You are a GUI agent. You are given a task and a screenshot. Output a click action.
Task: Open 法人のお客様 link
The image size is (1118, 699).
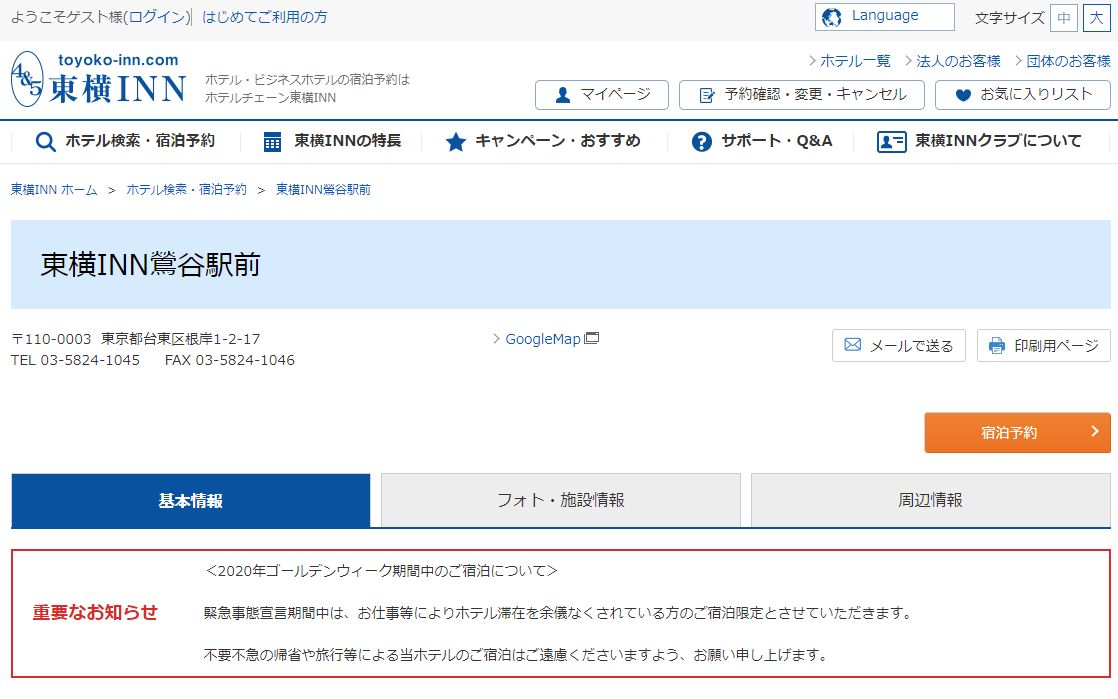[x=958, y=61]
